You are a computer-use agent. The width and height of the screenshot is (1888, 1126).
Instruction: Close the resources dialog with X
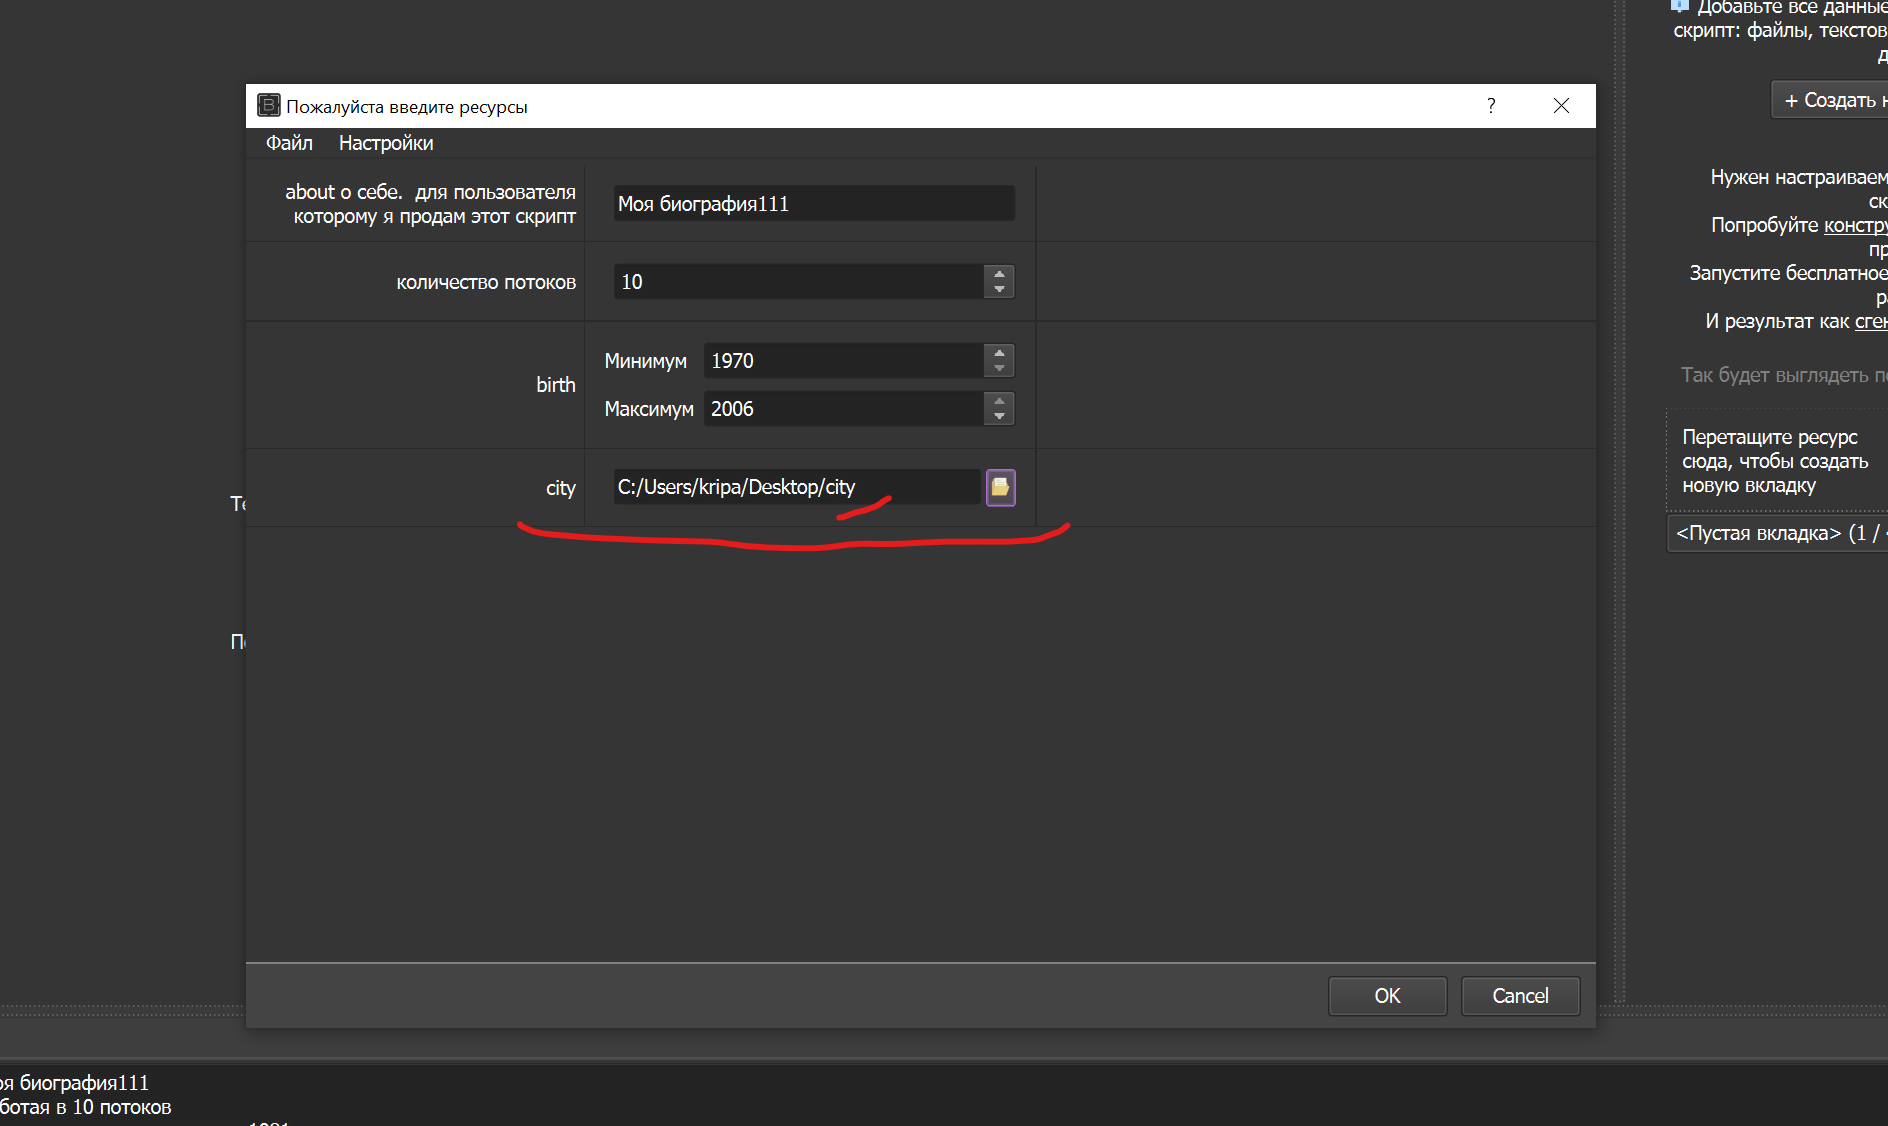coord(1561,106)
